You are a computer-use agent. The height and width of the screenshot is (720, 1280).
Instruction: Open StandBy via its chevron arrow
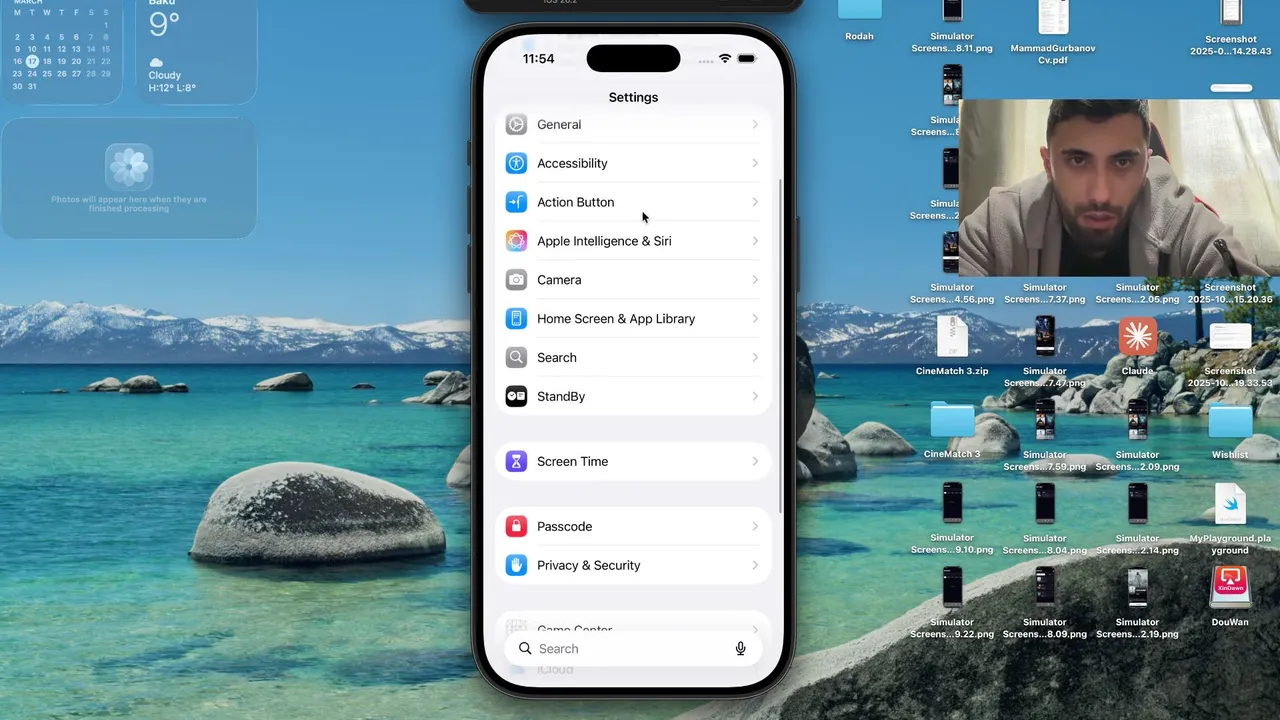(x=755, y=396)
